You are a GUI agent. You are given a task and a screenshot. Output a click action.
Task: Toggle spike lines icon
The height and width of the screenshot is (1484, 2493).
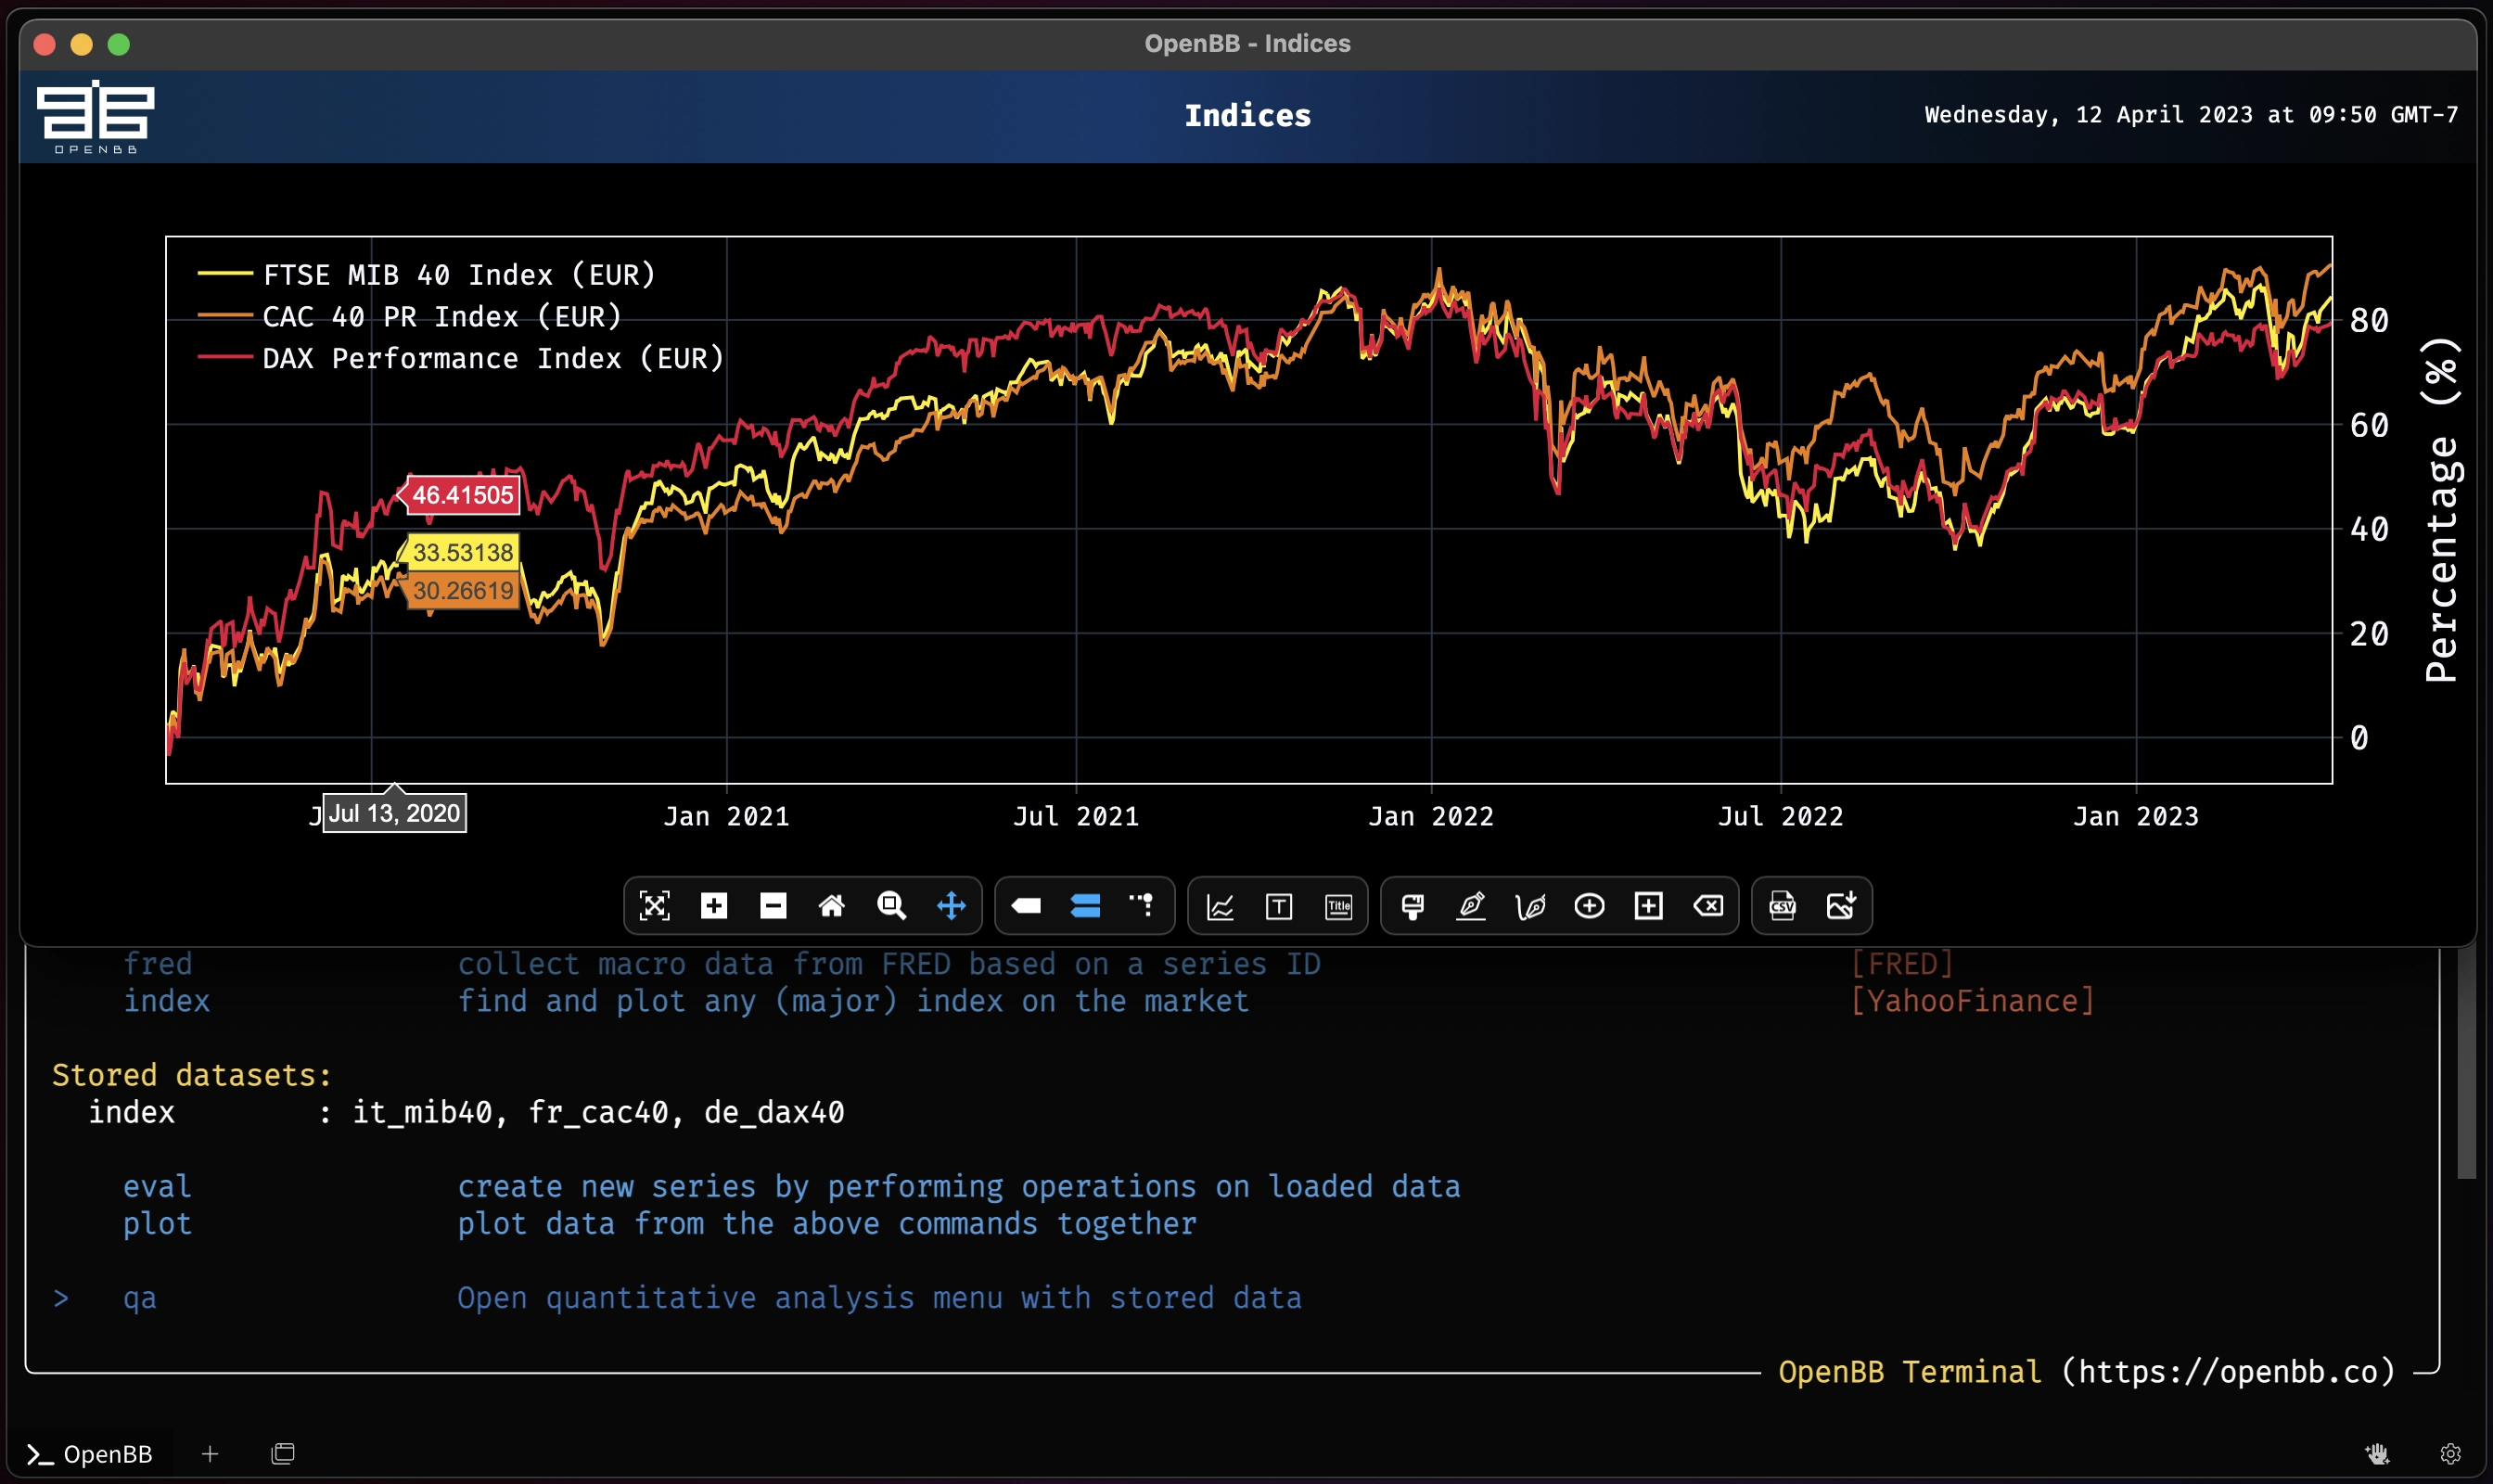pos(1142,906)
